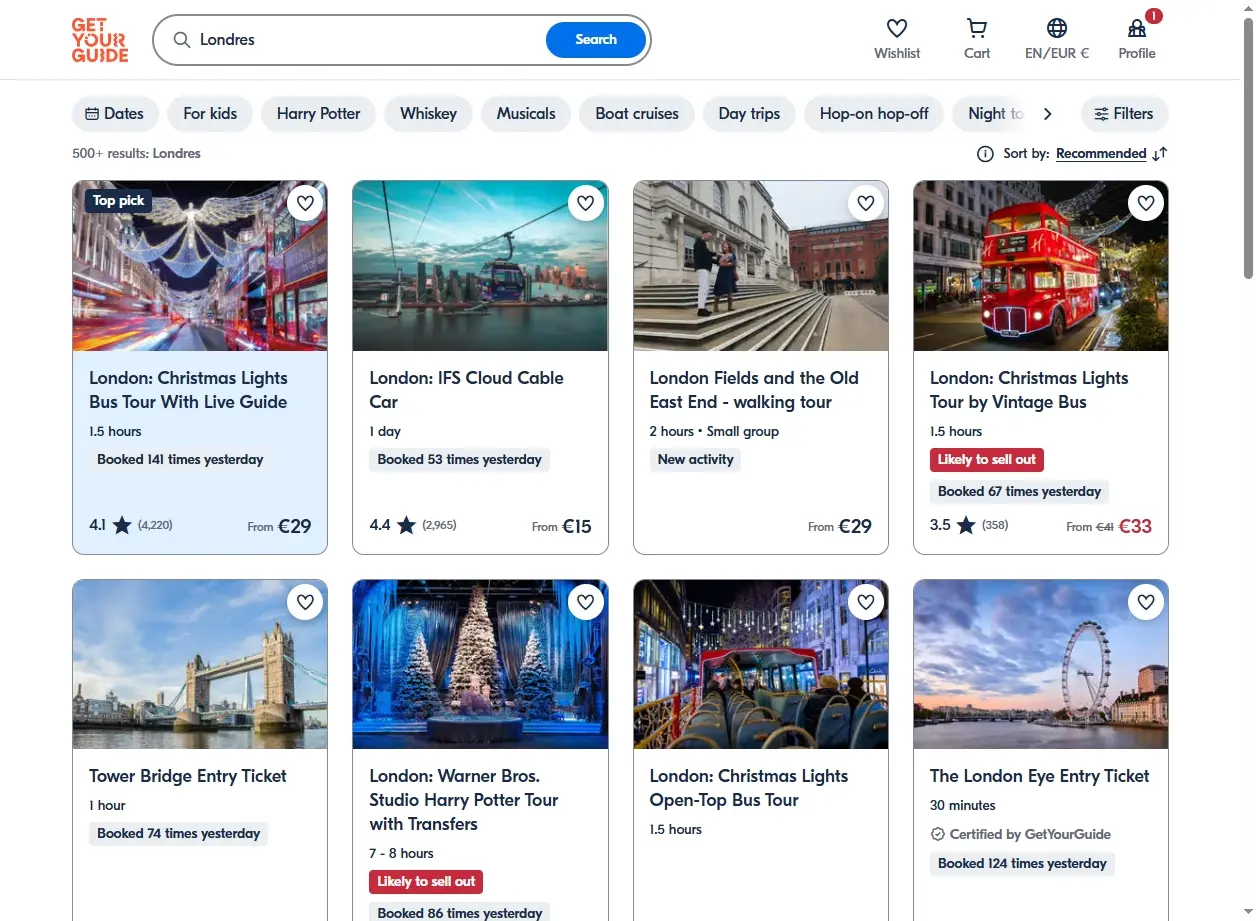Click the 4.4 star rating with 2,965 reviews
The width and height of the screenshot is (1256, 921).
[413, 524]
